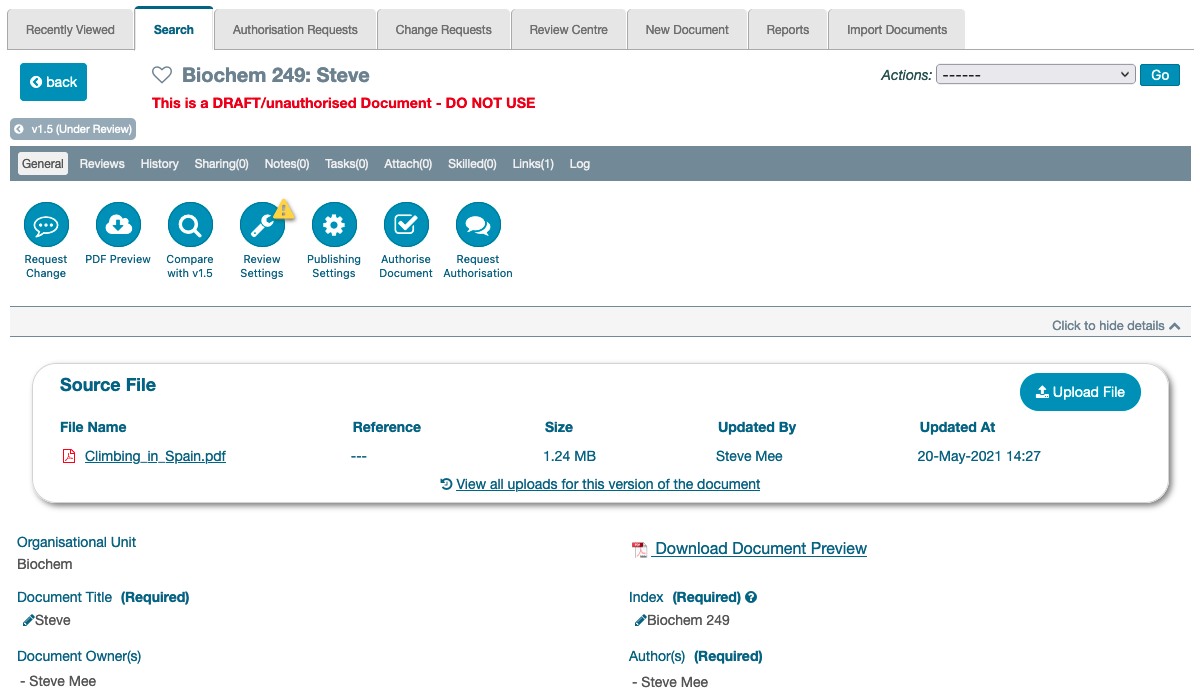Click the history icon before View all uploads
1202x695 pixels.
pyautogui.click(x=446, y=484)
